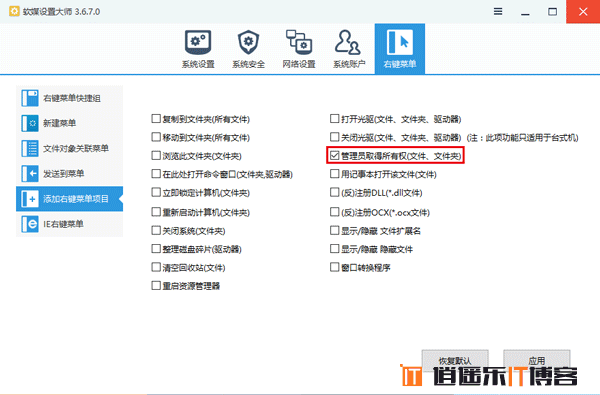Click the 应用 button

536,361
